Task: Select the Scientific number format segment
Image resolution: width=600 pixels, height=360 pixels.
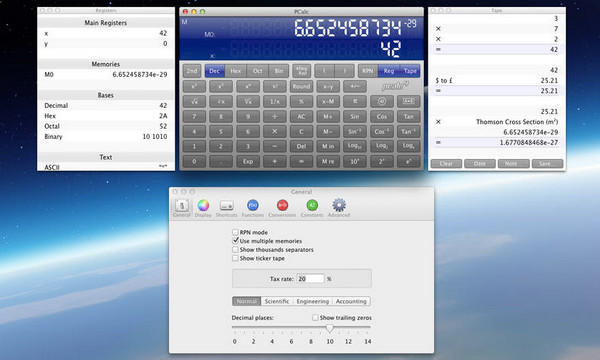Action: click(x=277, y=301)
